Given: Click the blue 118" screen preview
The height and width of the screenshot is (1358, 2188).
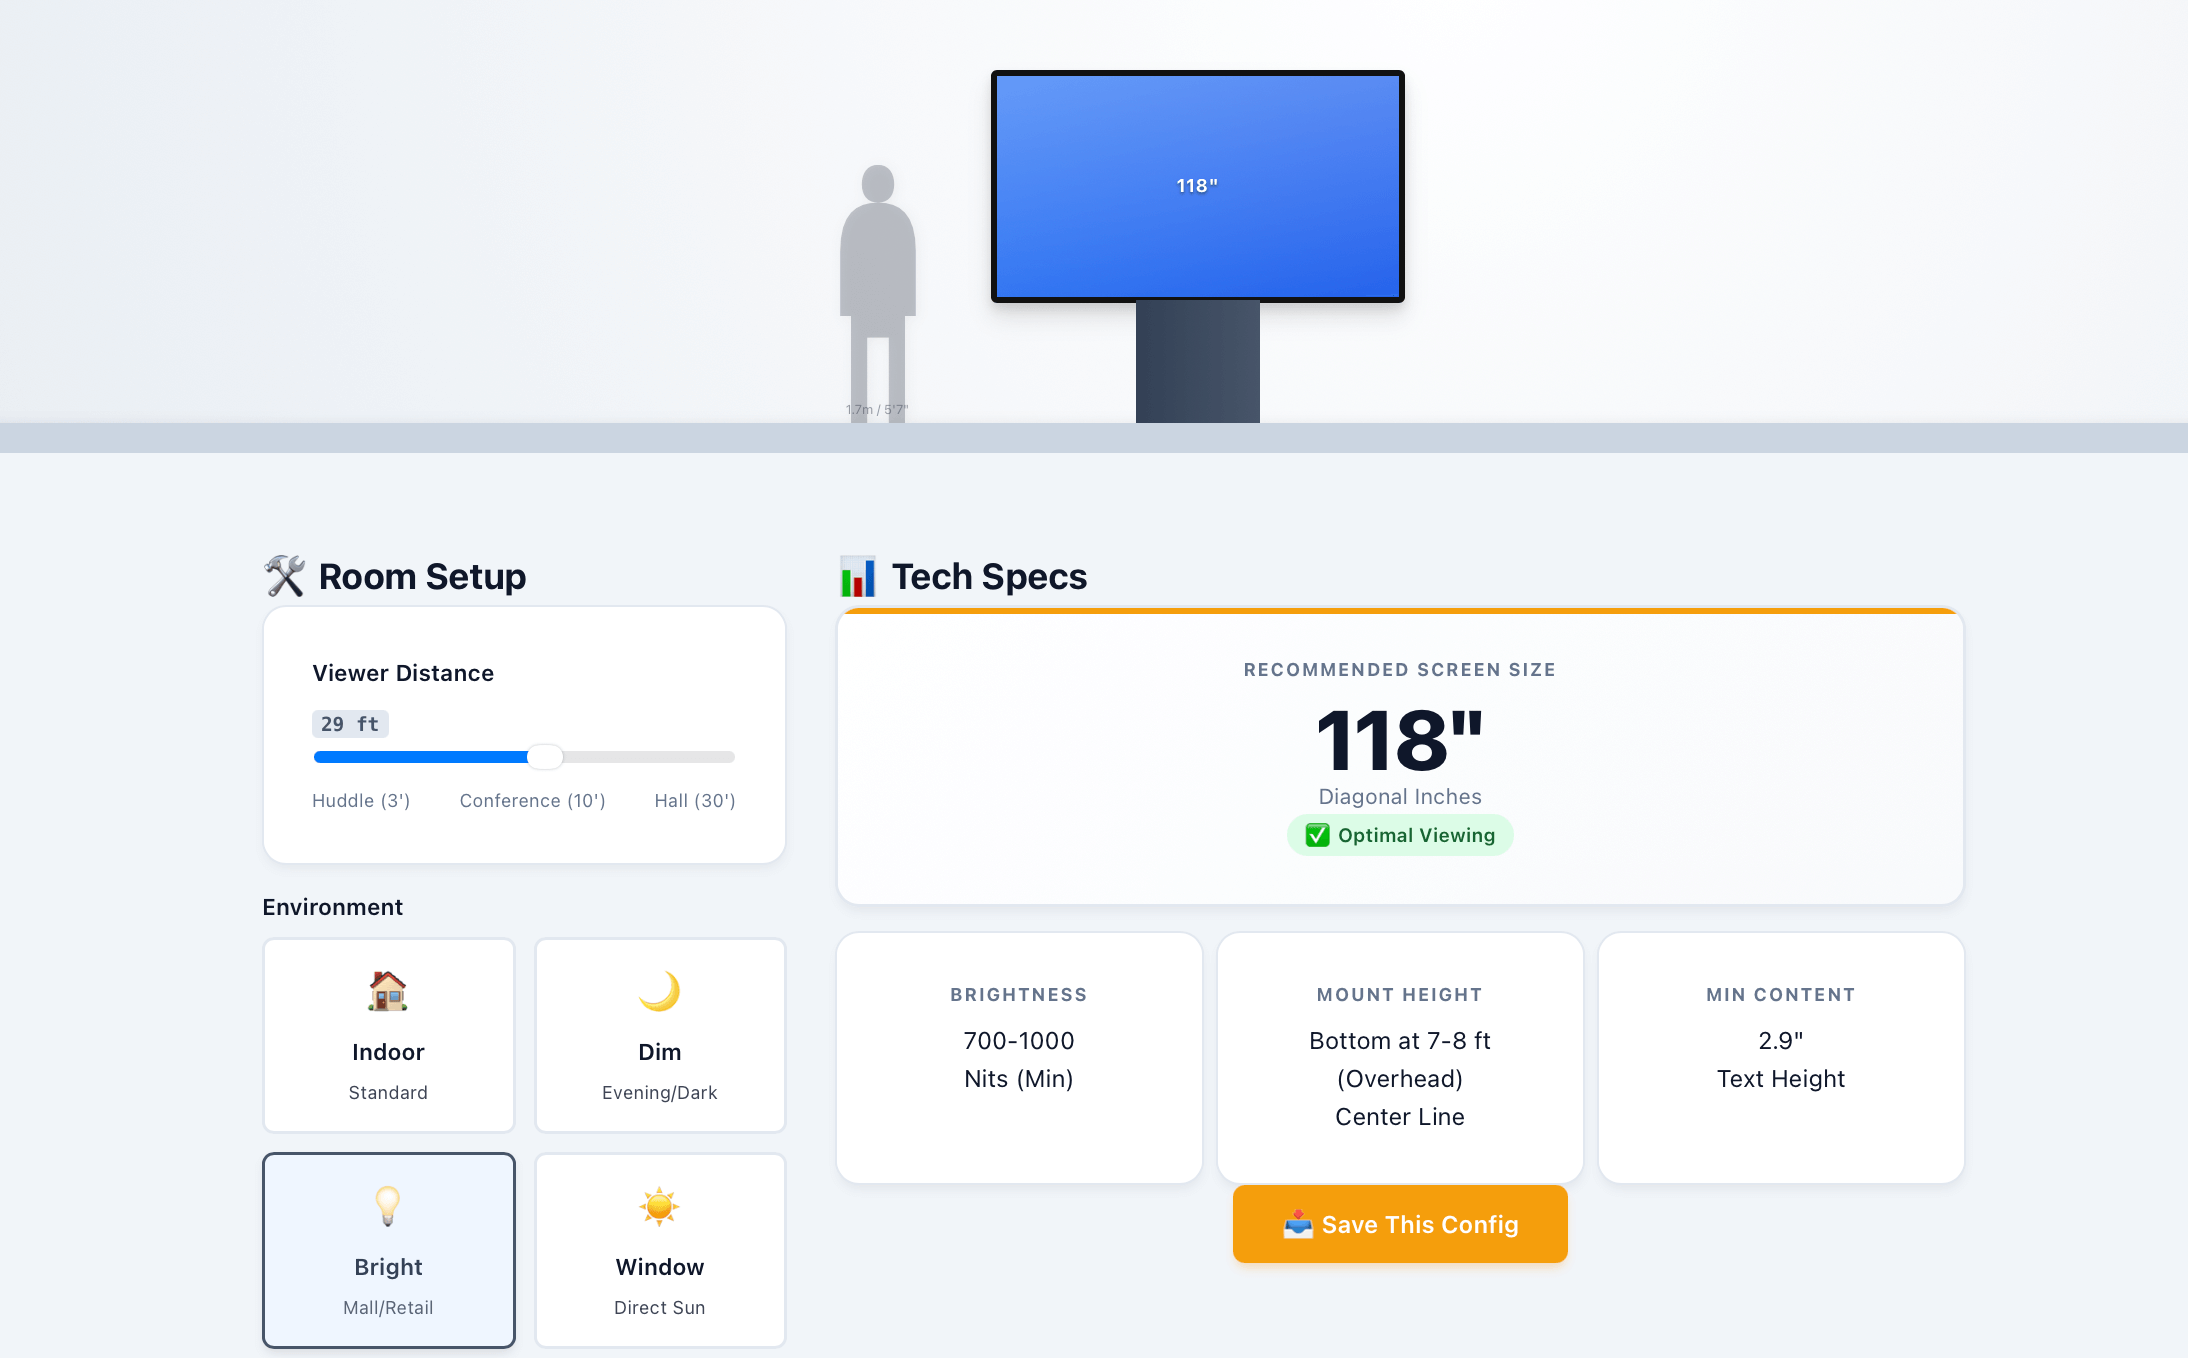Looking at the screenshot, I should [x=1198, y=186].
